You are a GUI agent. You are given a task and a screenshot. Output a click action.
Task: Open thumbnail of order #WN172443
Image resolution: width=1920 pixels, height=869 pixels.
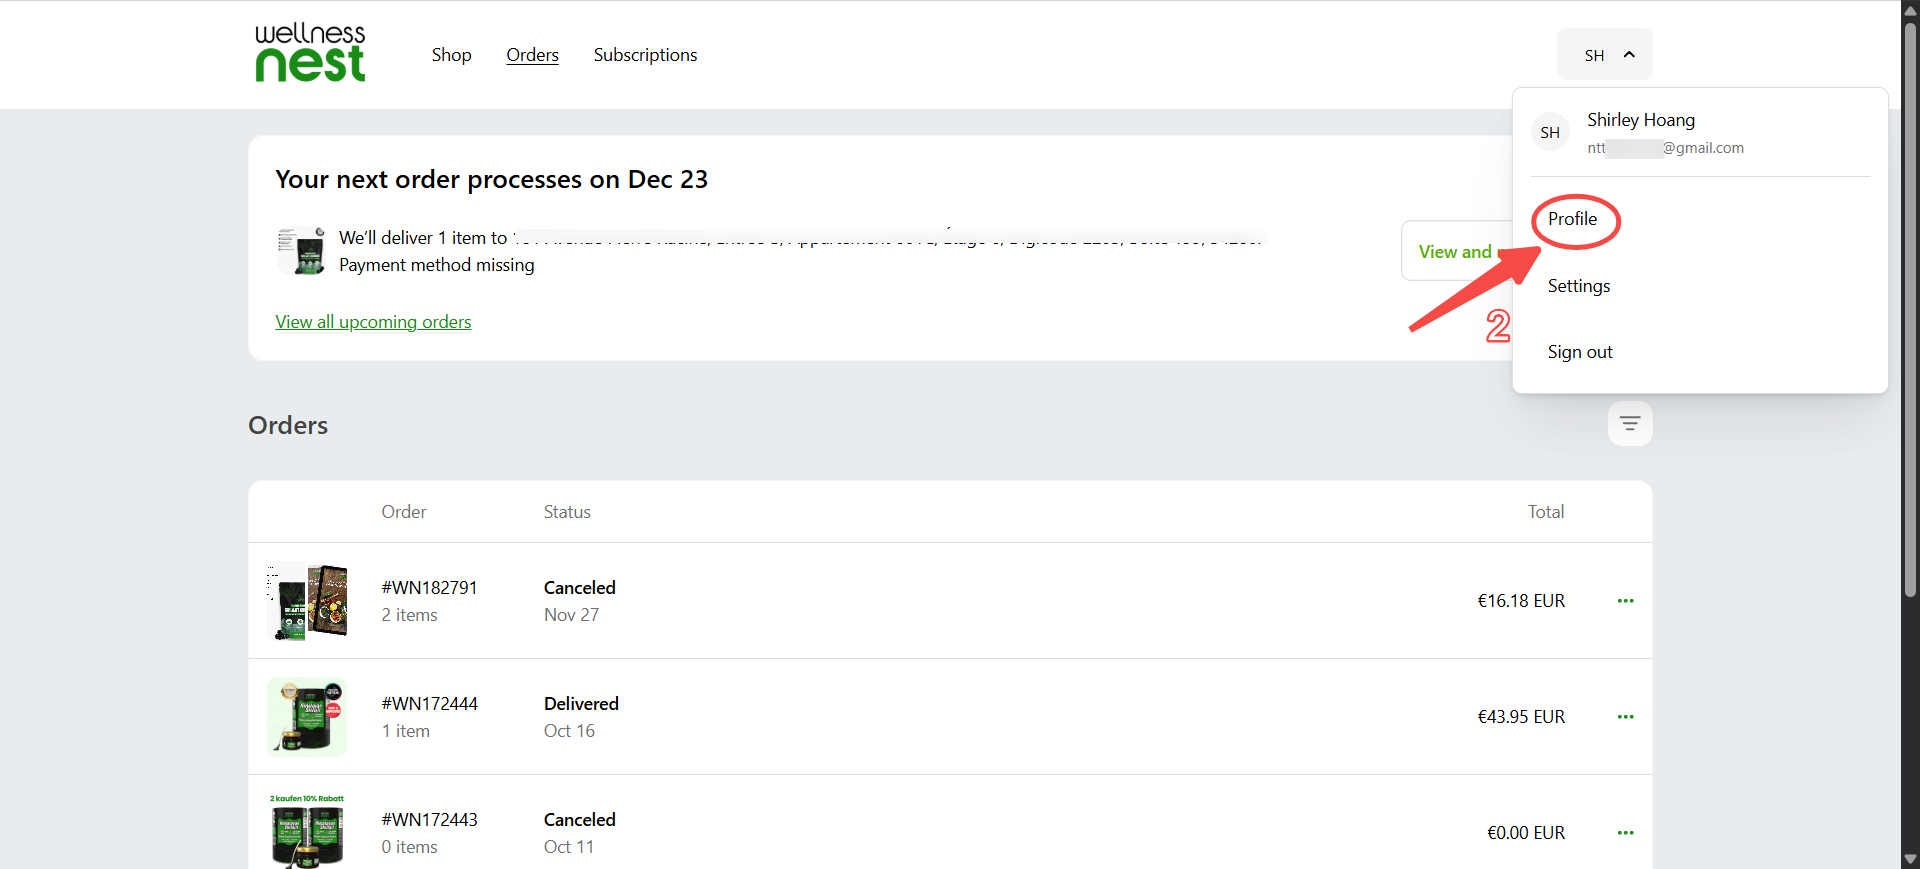click(308, 831)
